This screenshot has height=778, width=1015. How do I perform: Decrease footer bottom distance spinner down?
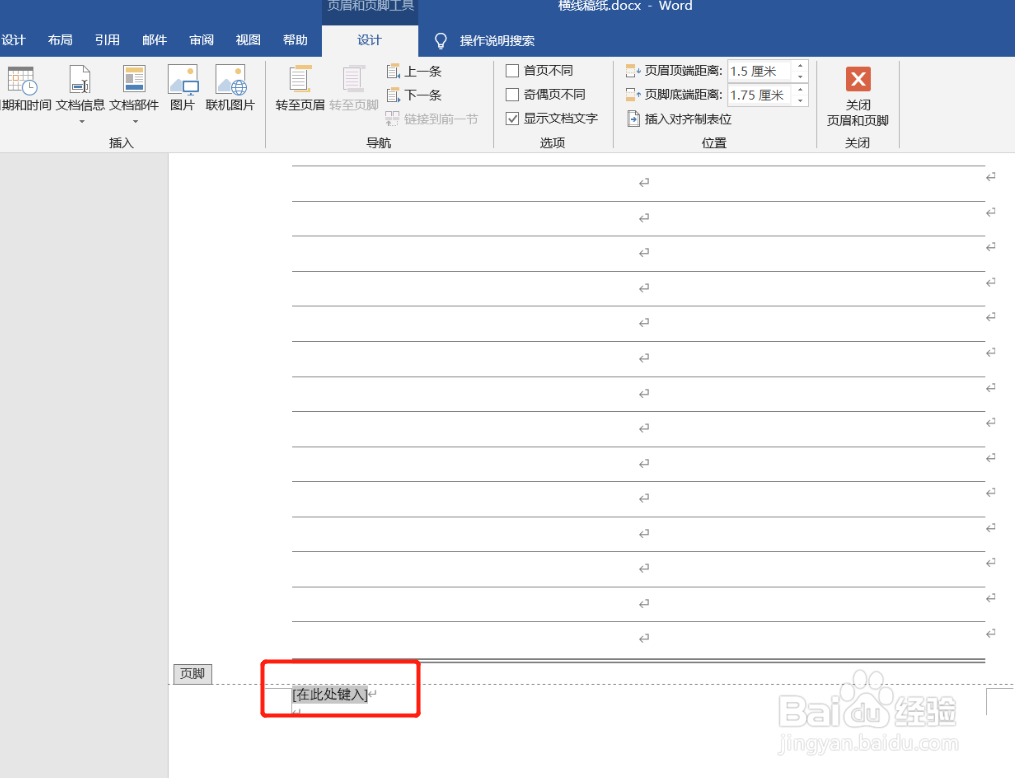pyautogui.click(x=800, y=100)
